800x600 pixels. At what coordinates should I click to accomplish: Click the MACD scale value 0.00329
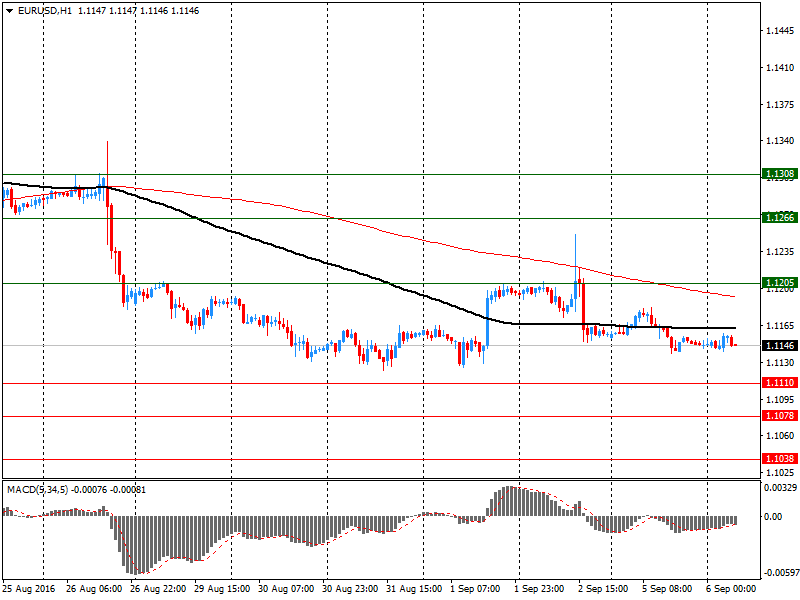click(x=780, y=488)
